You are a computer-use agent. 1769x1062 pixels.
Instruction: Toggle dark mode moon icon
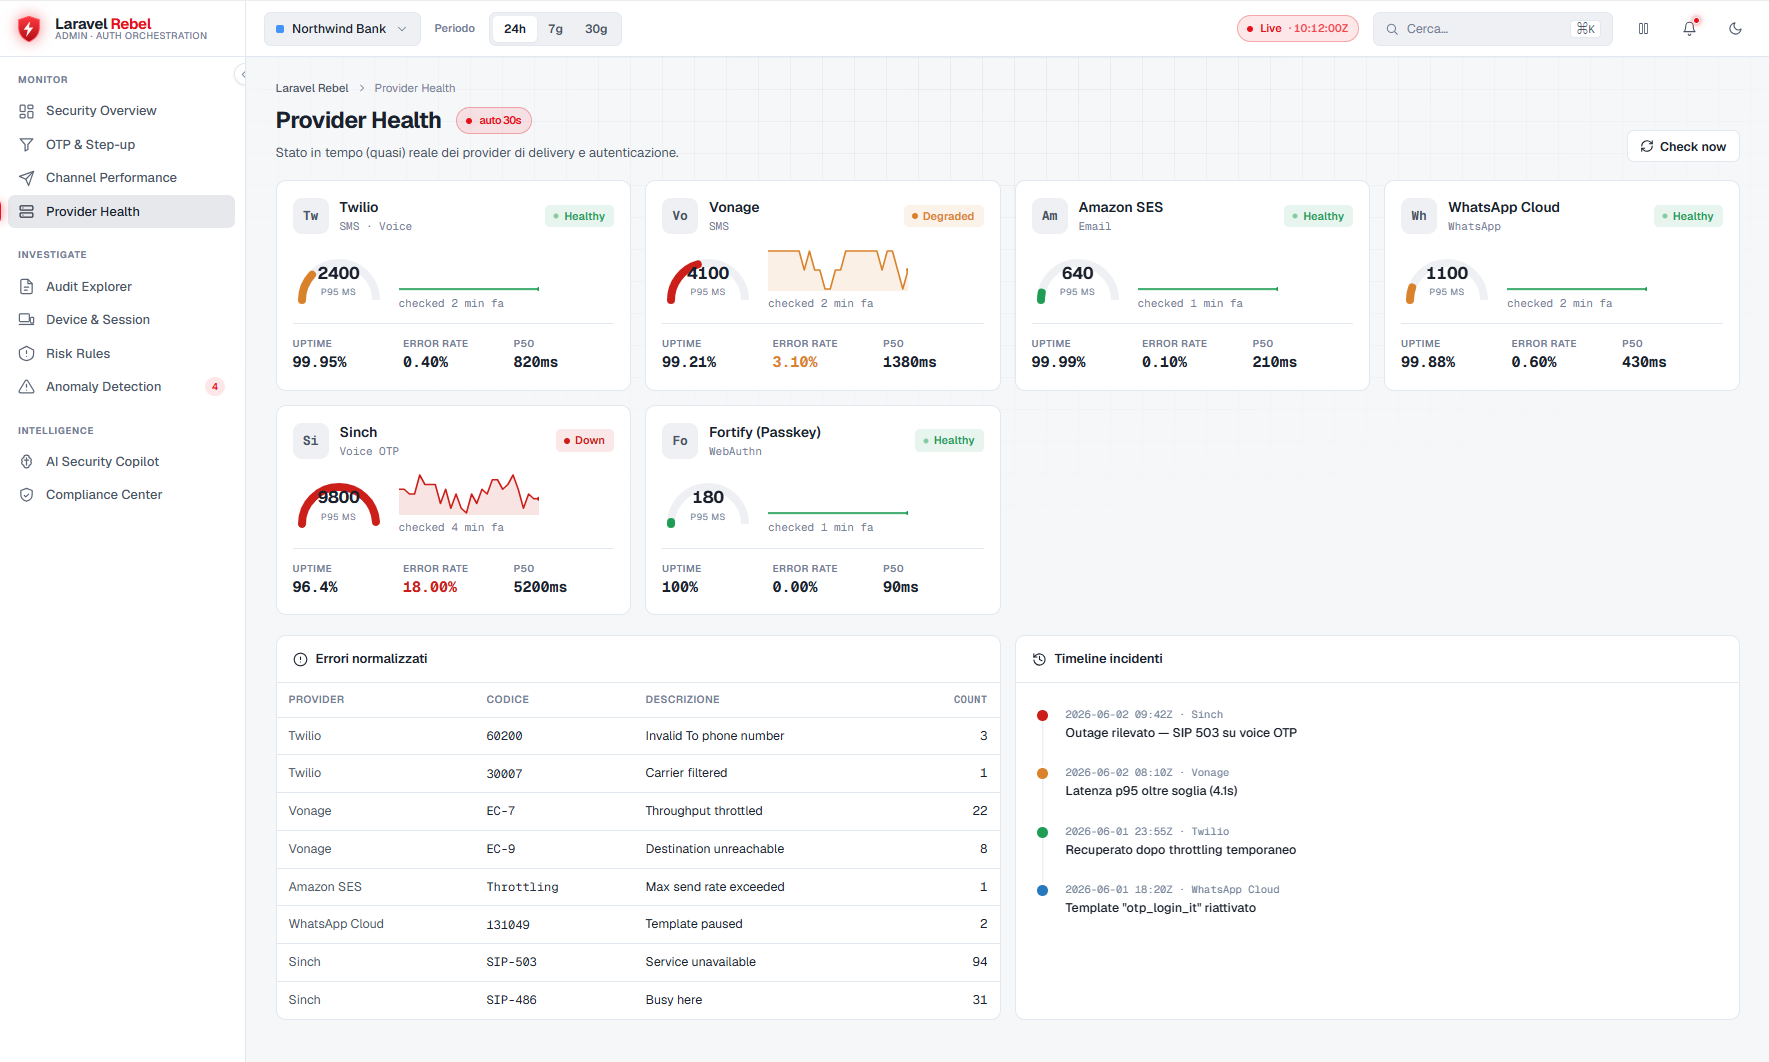(x=1736, y=29)
